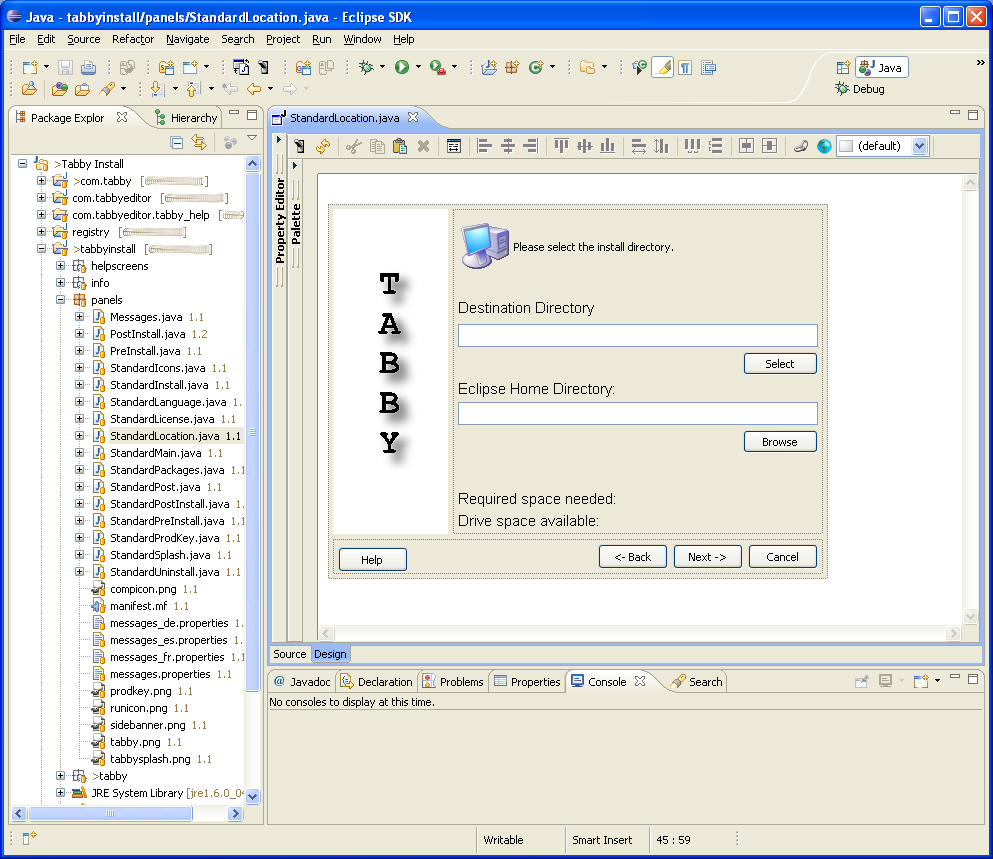Click the globe locale icon
Image resolution: width=993 pixels, height=859 pixels.
coord(824,146)
